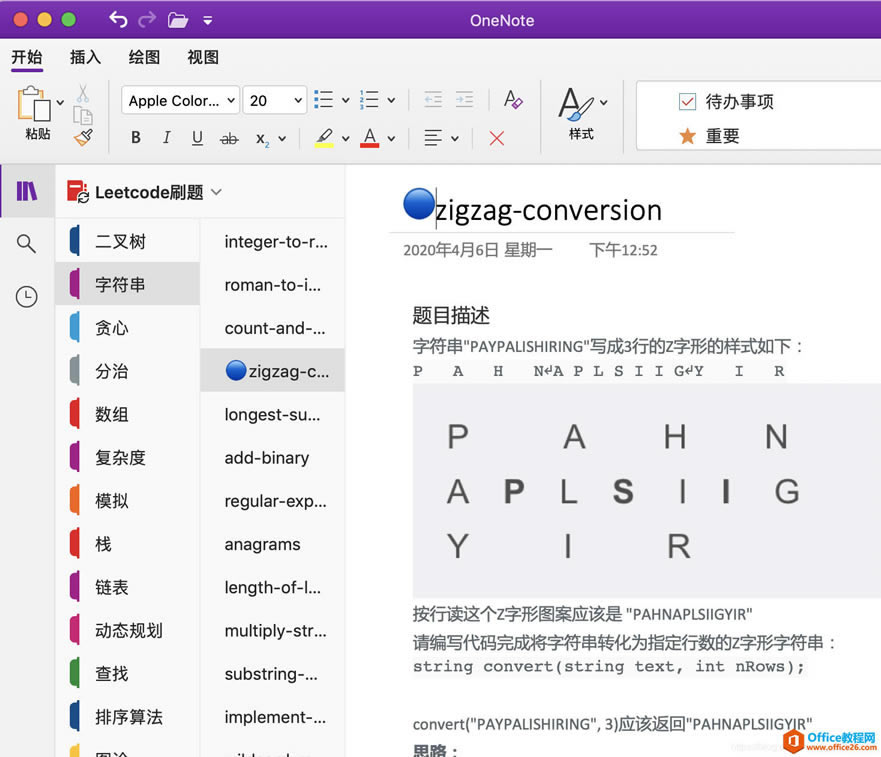881x757 pixels.
Task: Click the zigzag-conversion page title field
Action: [549, 210]
